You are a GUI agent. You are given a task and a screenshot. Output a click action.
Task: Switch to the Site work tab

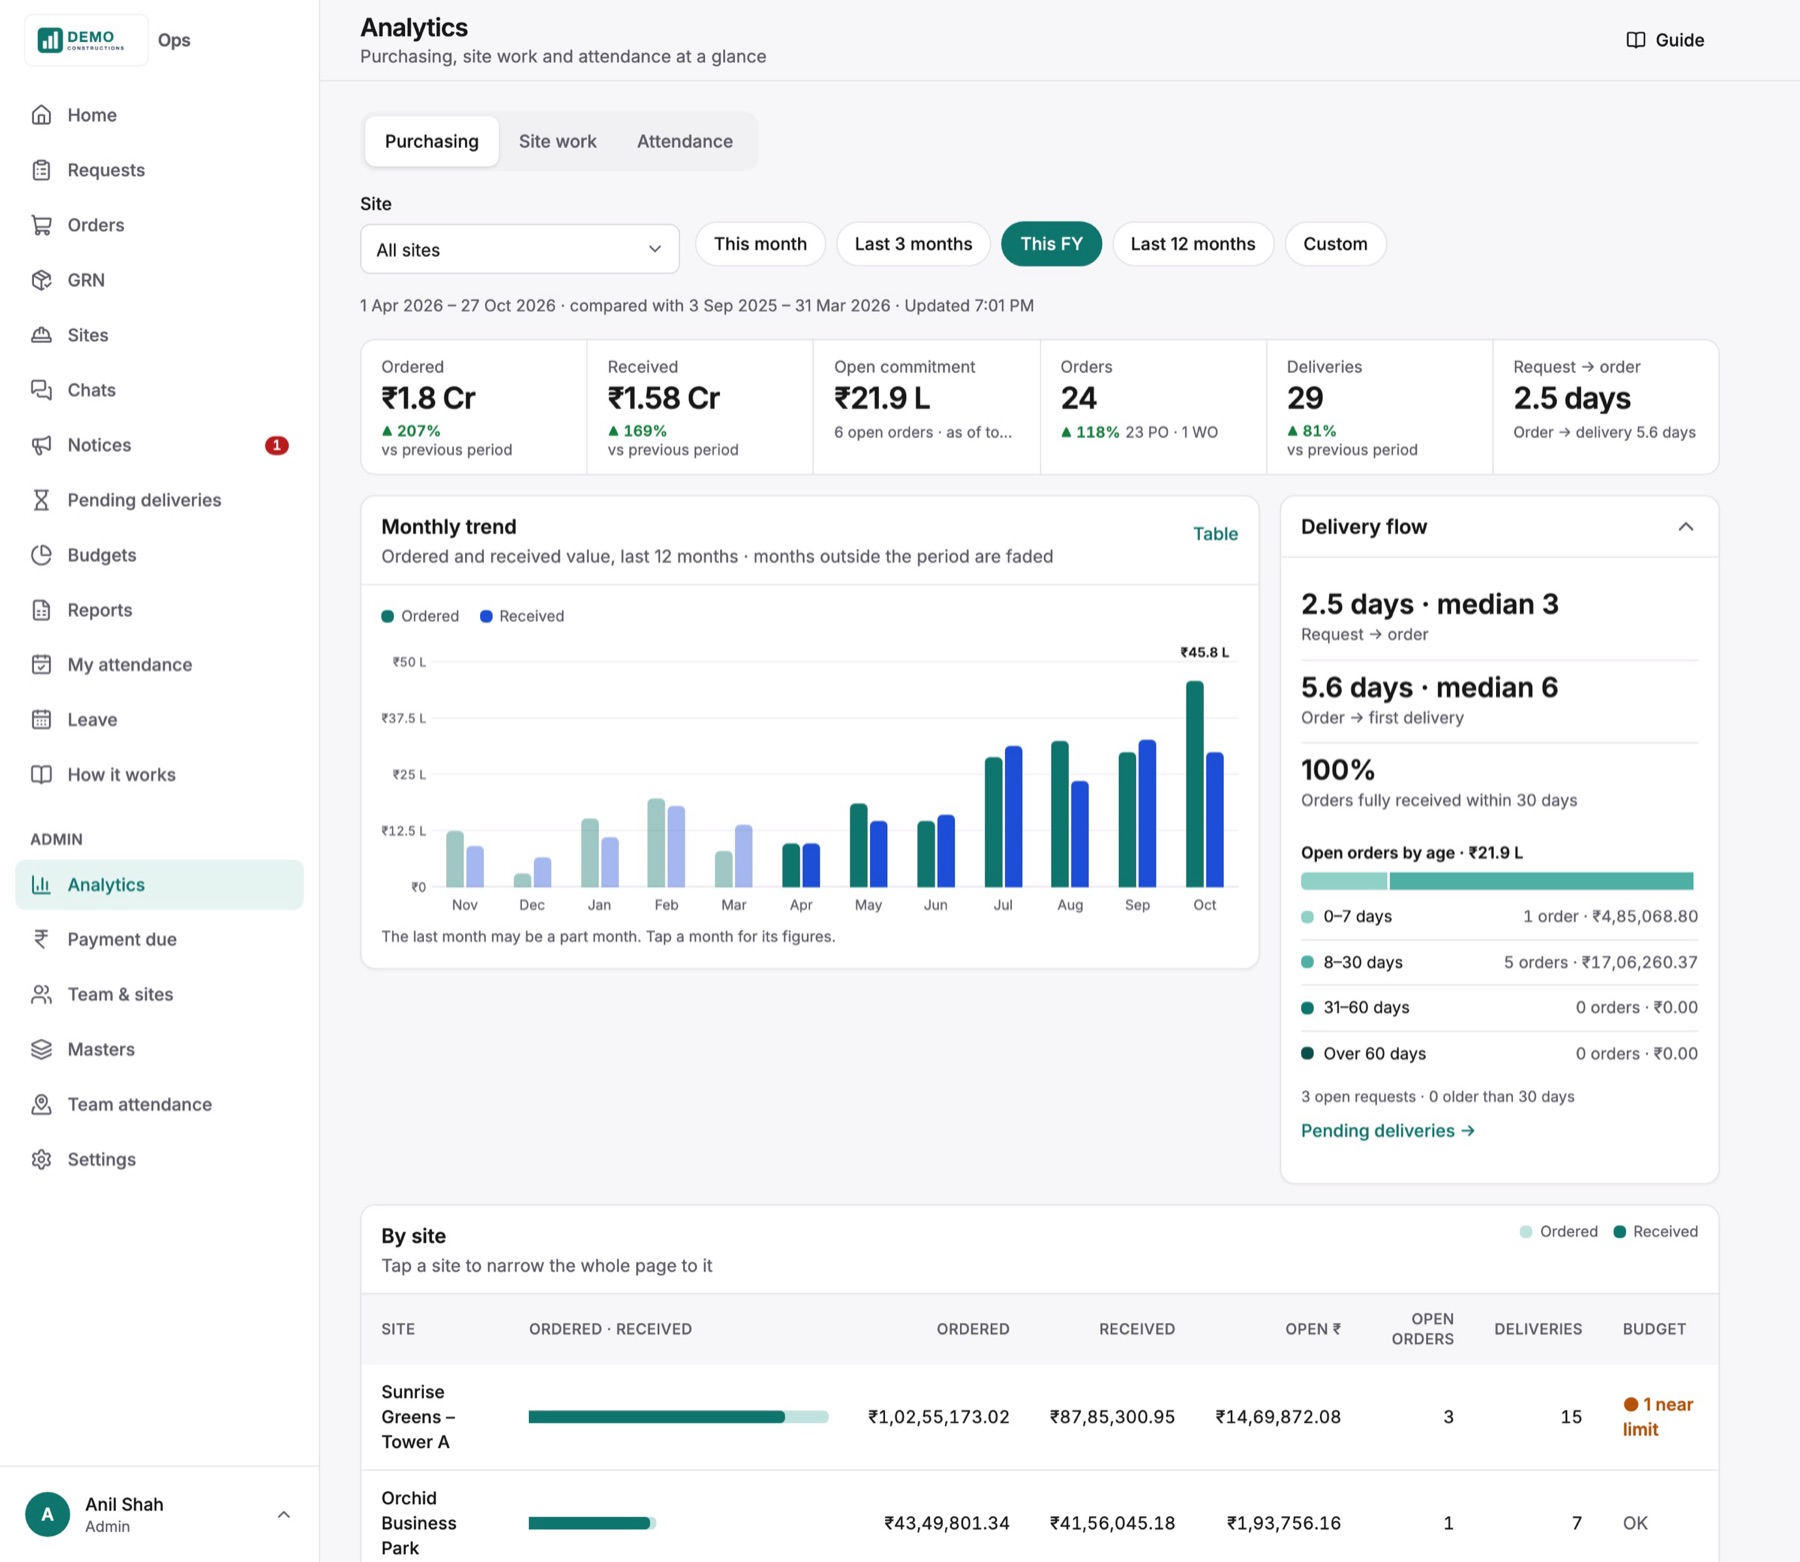pos(557,141)
